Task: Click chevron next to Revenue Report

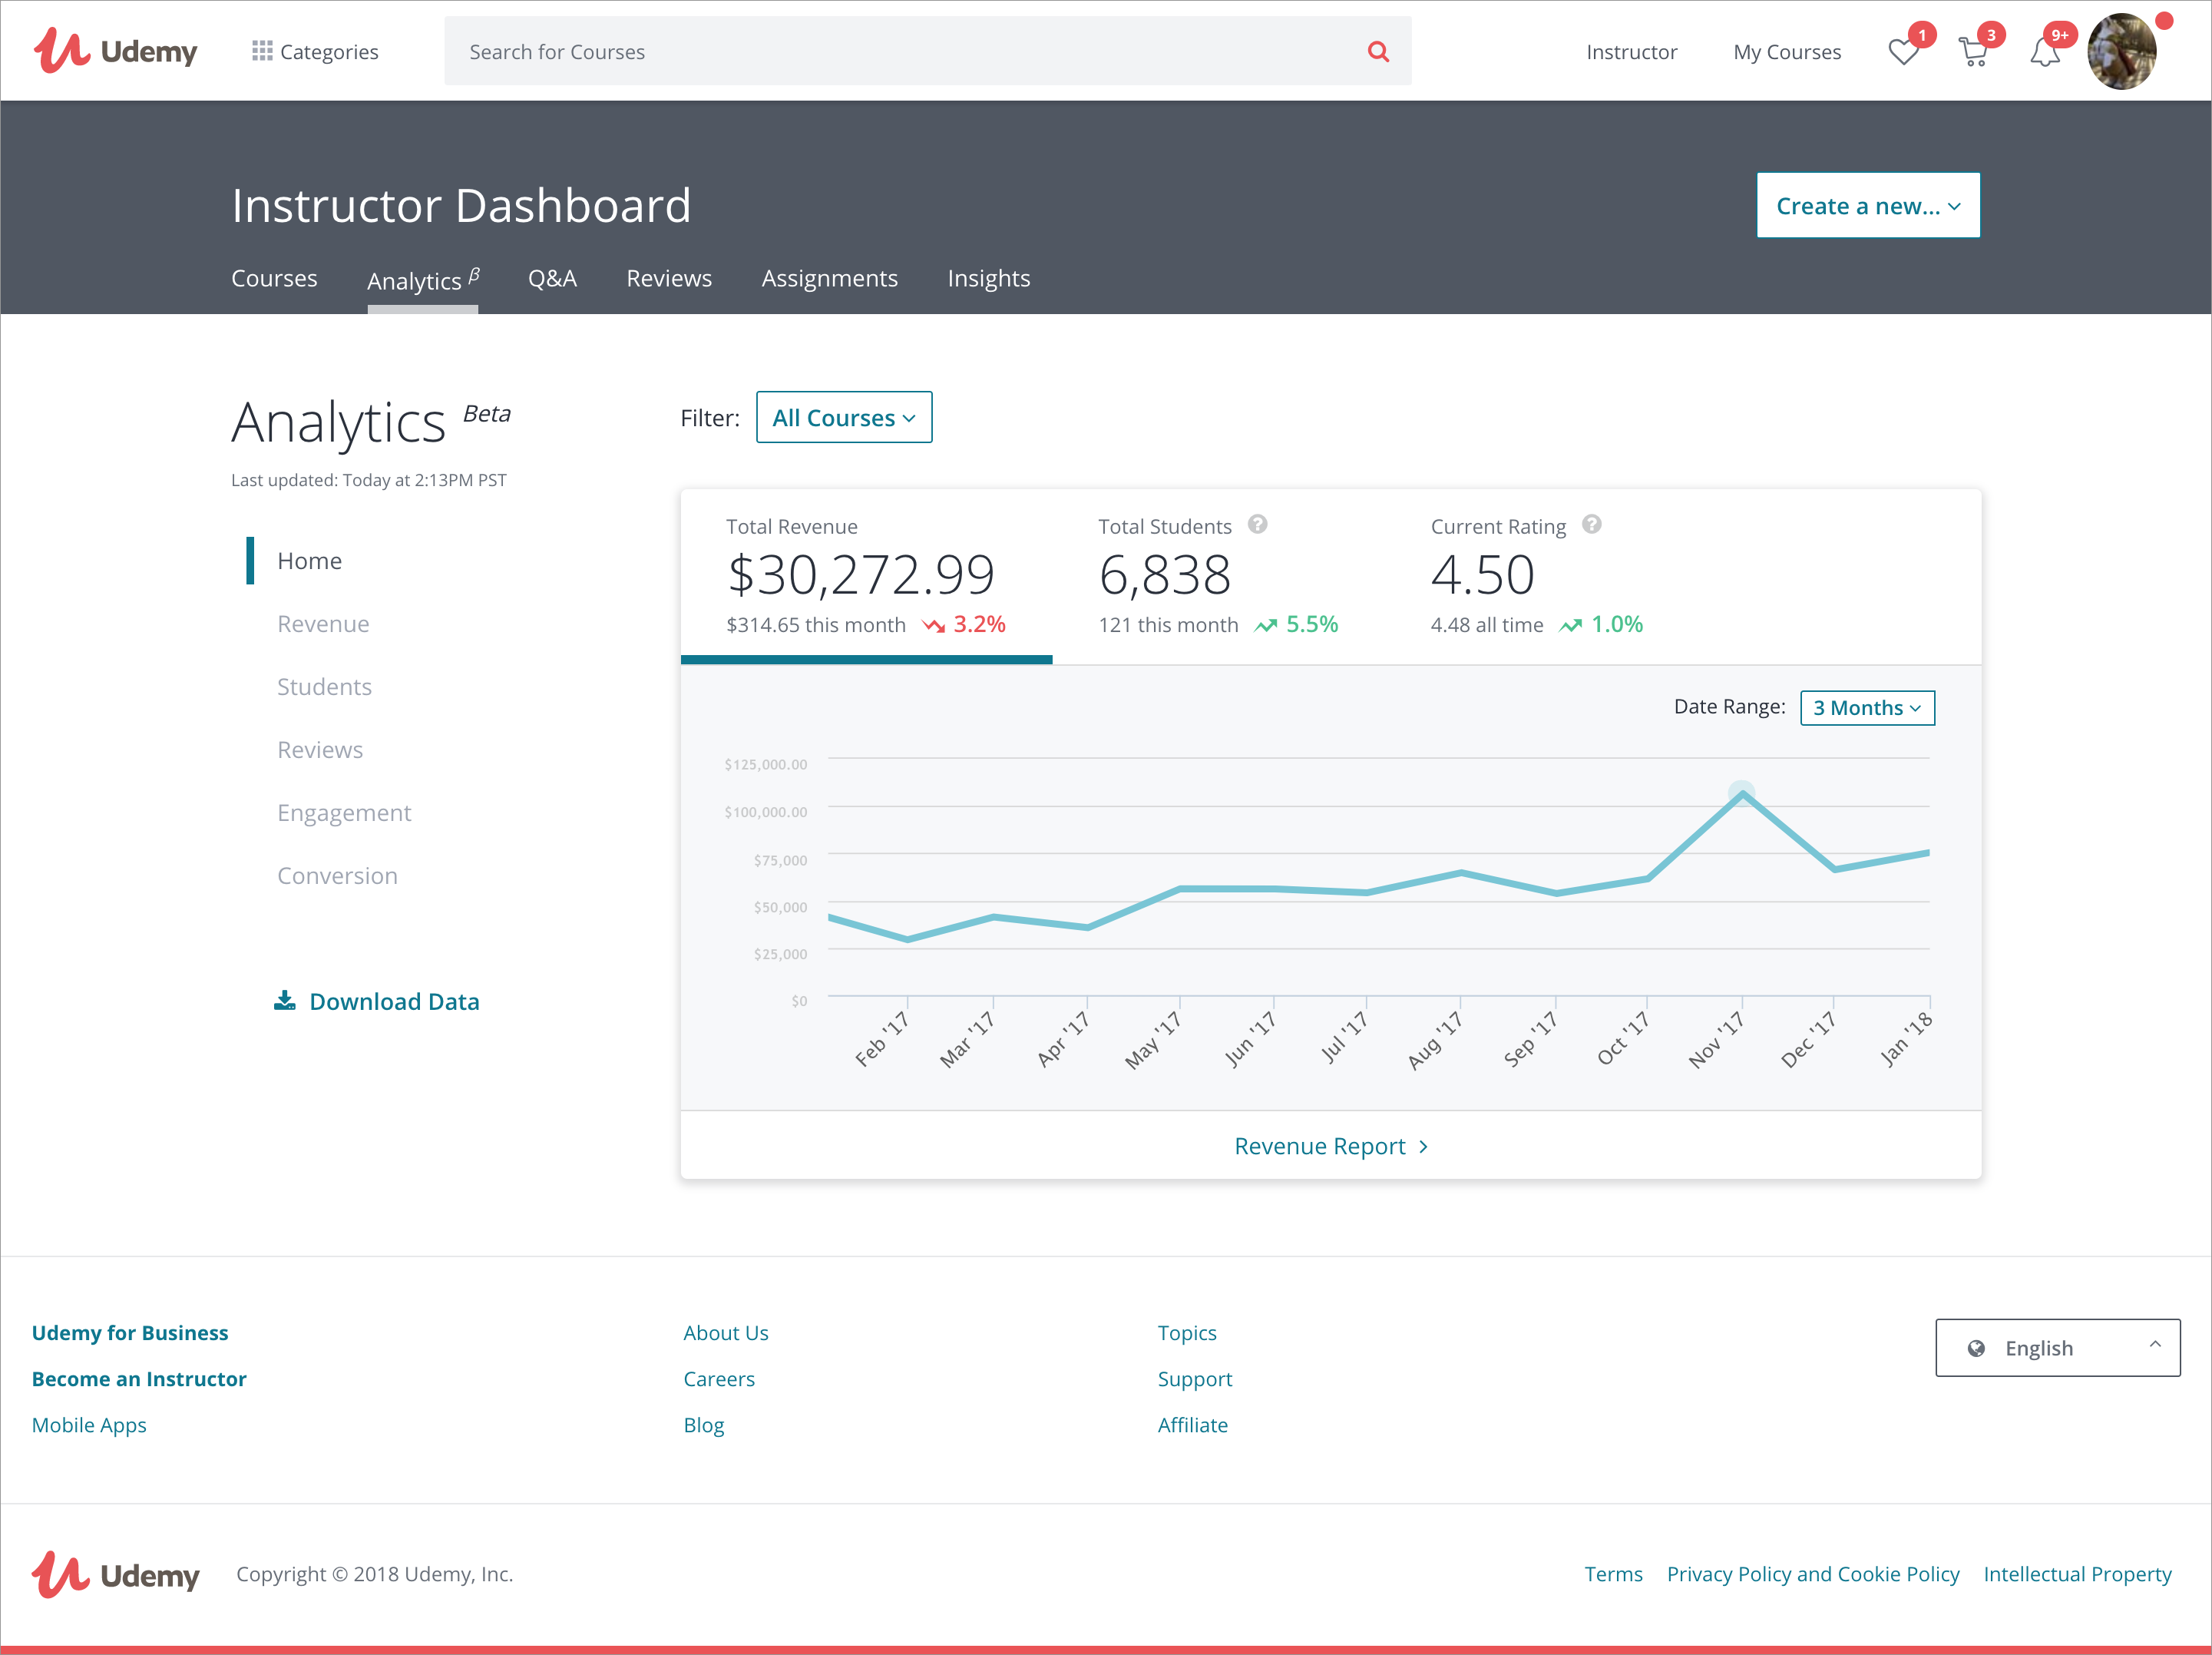Action: [1424, 1147]
